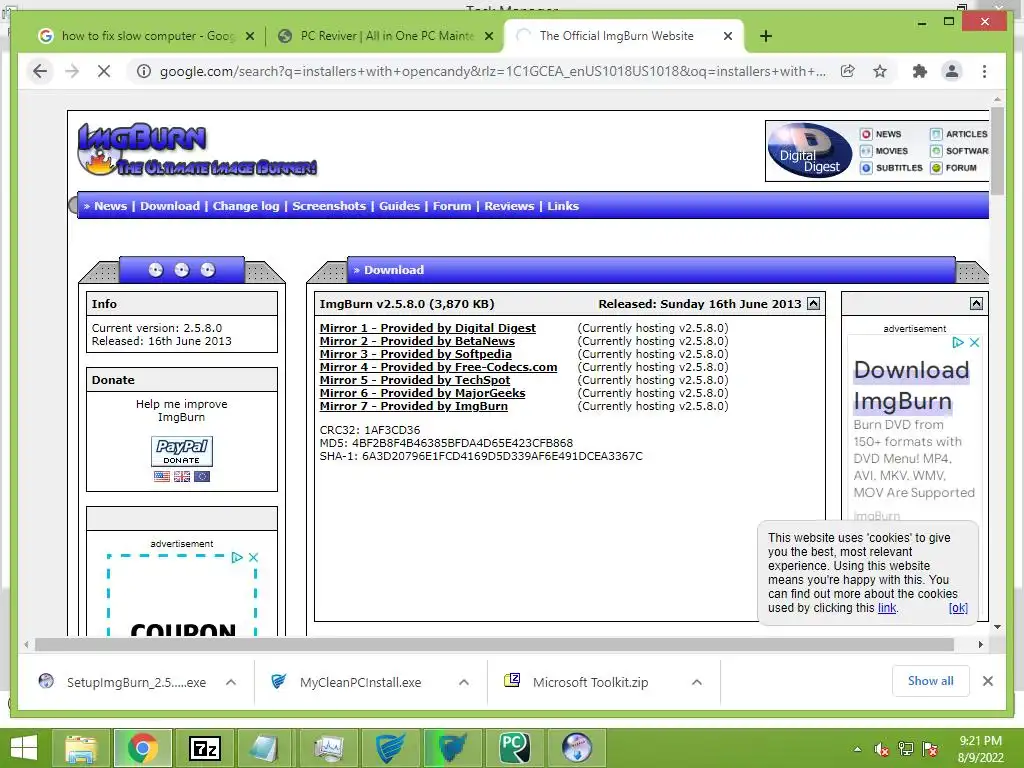Screen dimensions: 1024x768
Task: Download from Mirror 2 BetaNews
Action: tap(417, 341)
